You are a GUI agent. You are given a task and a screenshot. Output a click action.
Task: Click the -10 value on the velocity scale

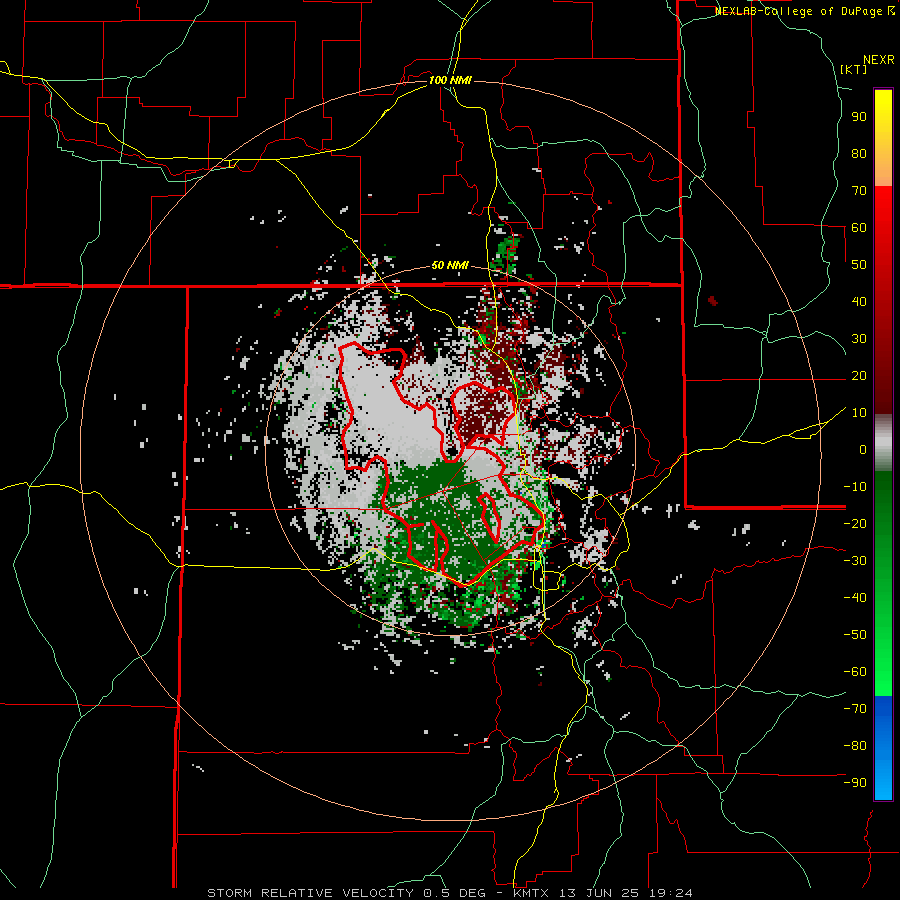(855, 487)
